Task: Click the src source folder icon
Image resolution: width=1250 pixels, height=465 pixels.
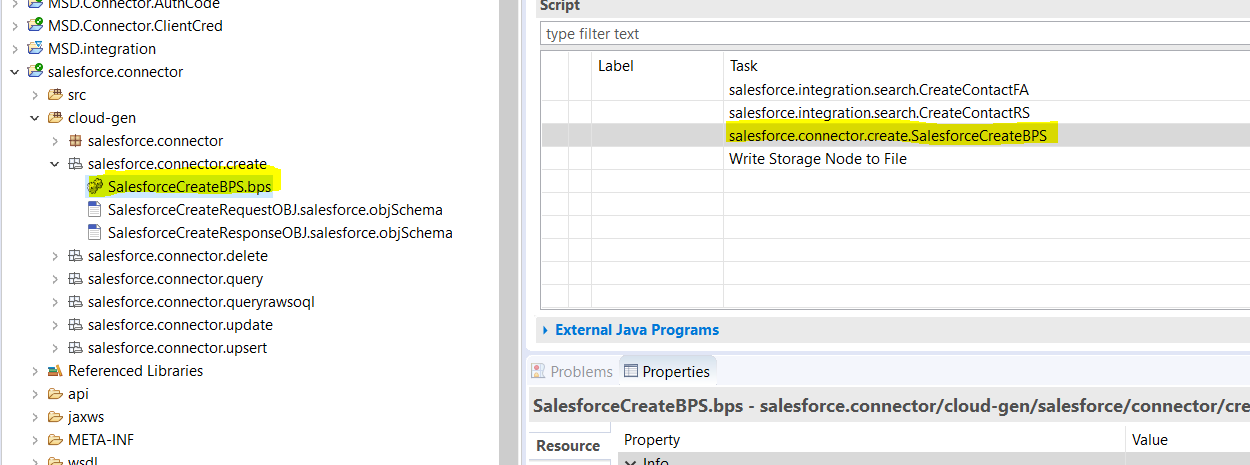Action: (x=56, y=94)
